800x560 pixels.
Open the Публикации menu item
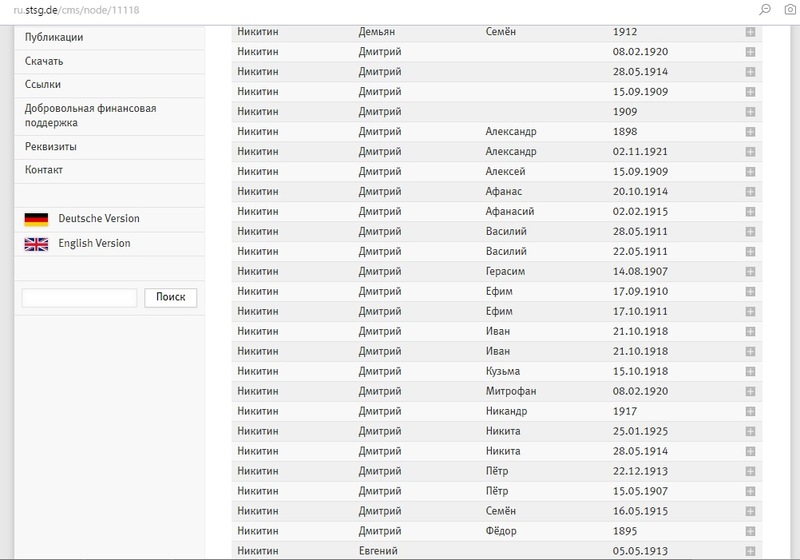point(54,38)
